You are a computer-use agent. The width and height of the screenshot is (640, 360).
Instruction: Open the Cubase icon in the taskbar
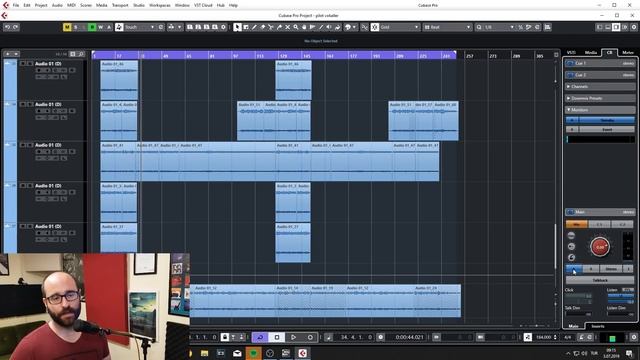click(x=302, y=353)
